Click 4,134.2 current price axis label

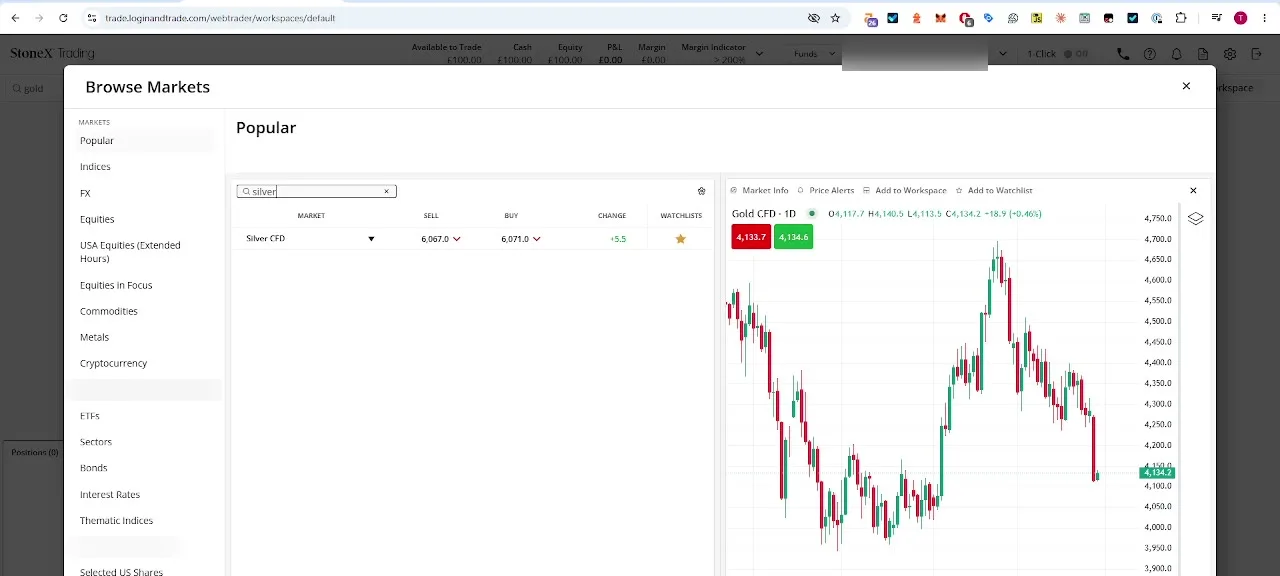click(1157, 473)
